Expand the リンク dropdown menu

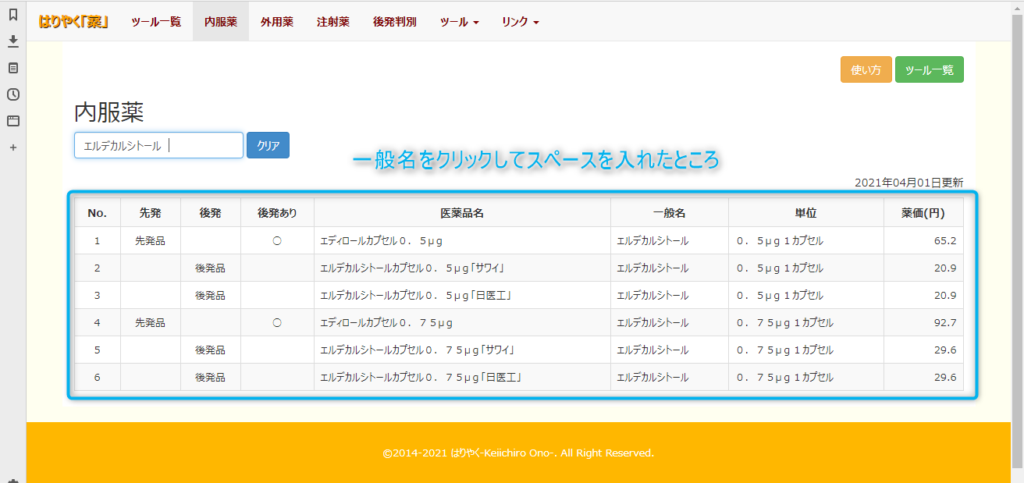coord(520,21)
